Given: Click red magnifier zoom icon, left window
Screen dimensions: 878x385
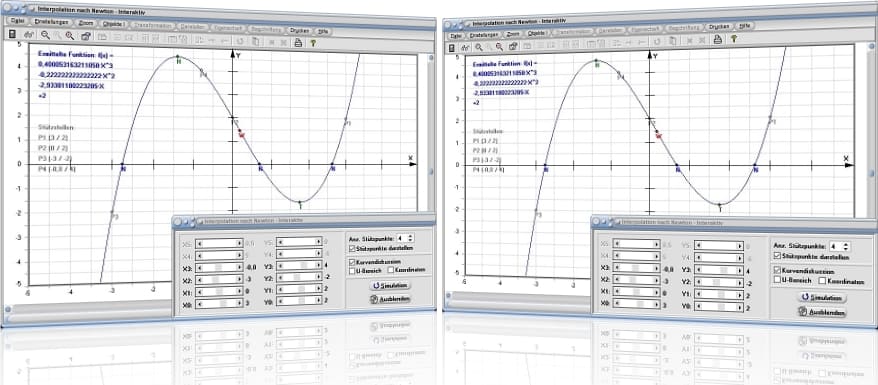Looking at the screenshot, I should (69, 36).
